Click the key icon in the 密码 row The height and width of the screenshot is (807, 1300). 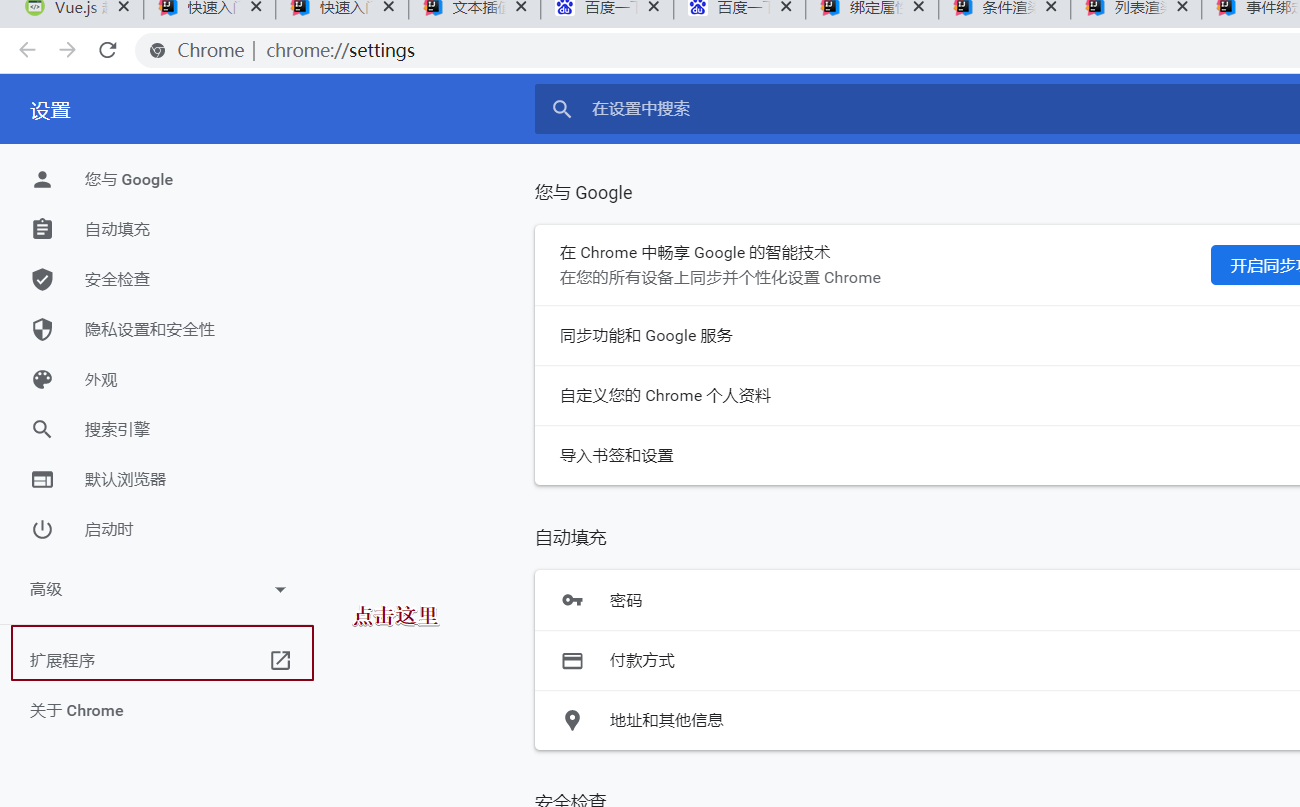click(x=572, y=600)
